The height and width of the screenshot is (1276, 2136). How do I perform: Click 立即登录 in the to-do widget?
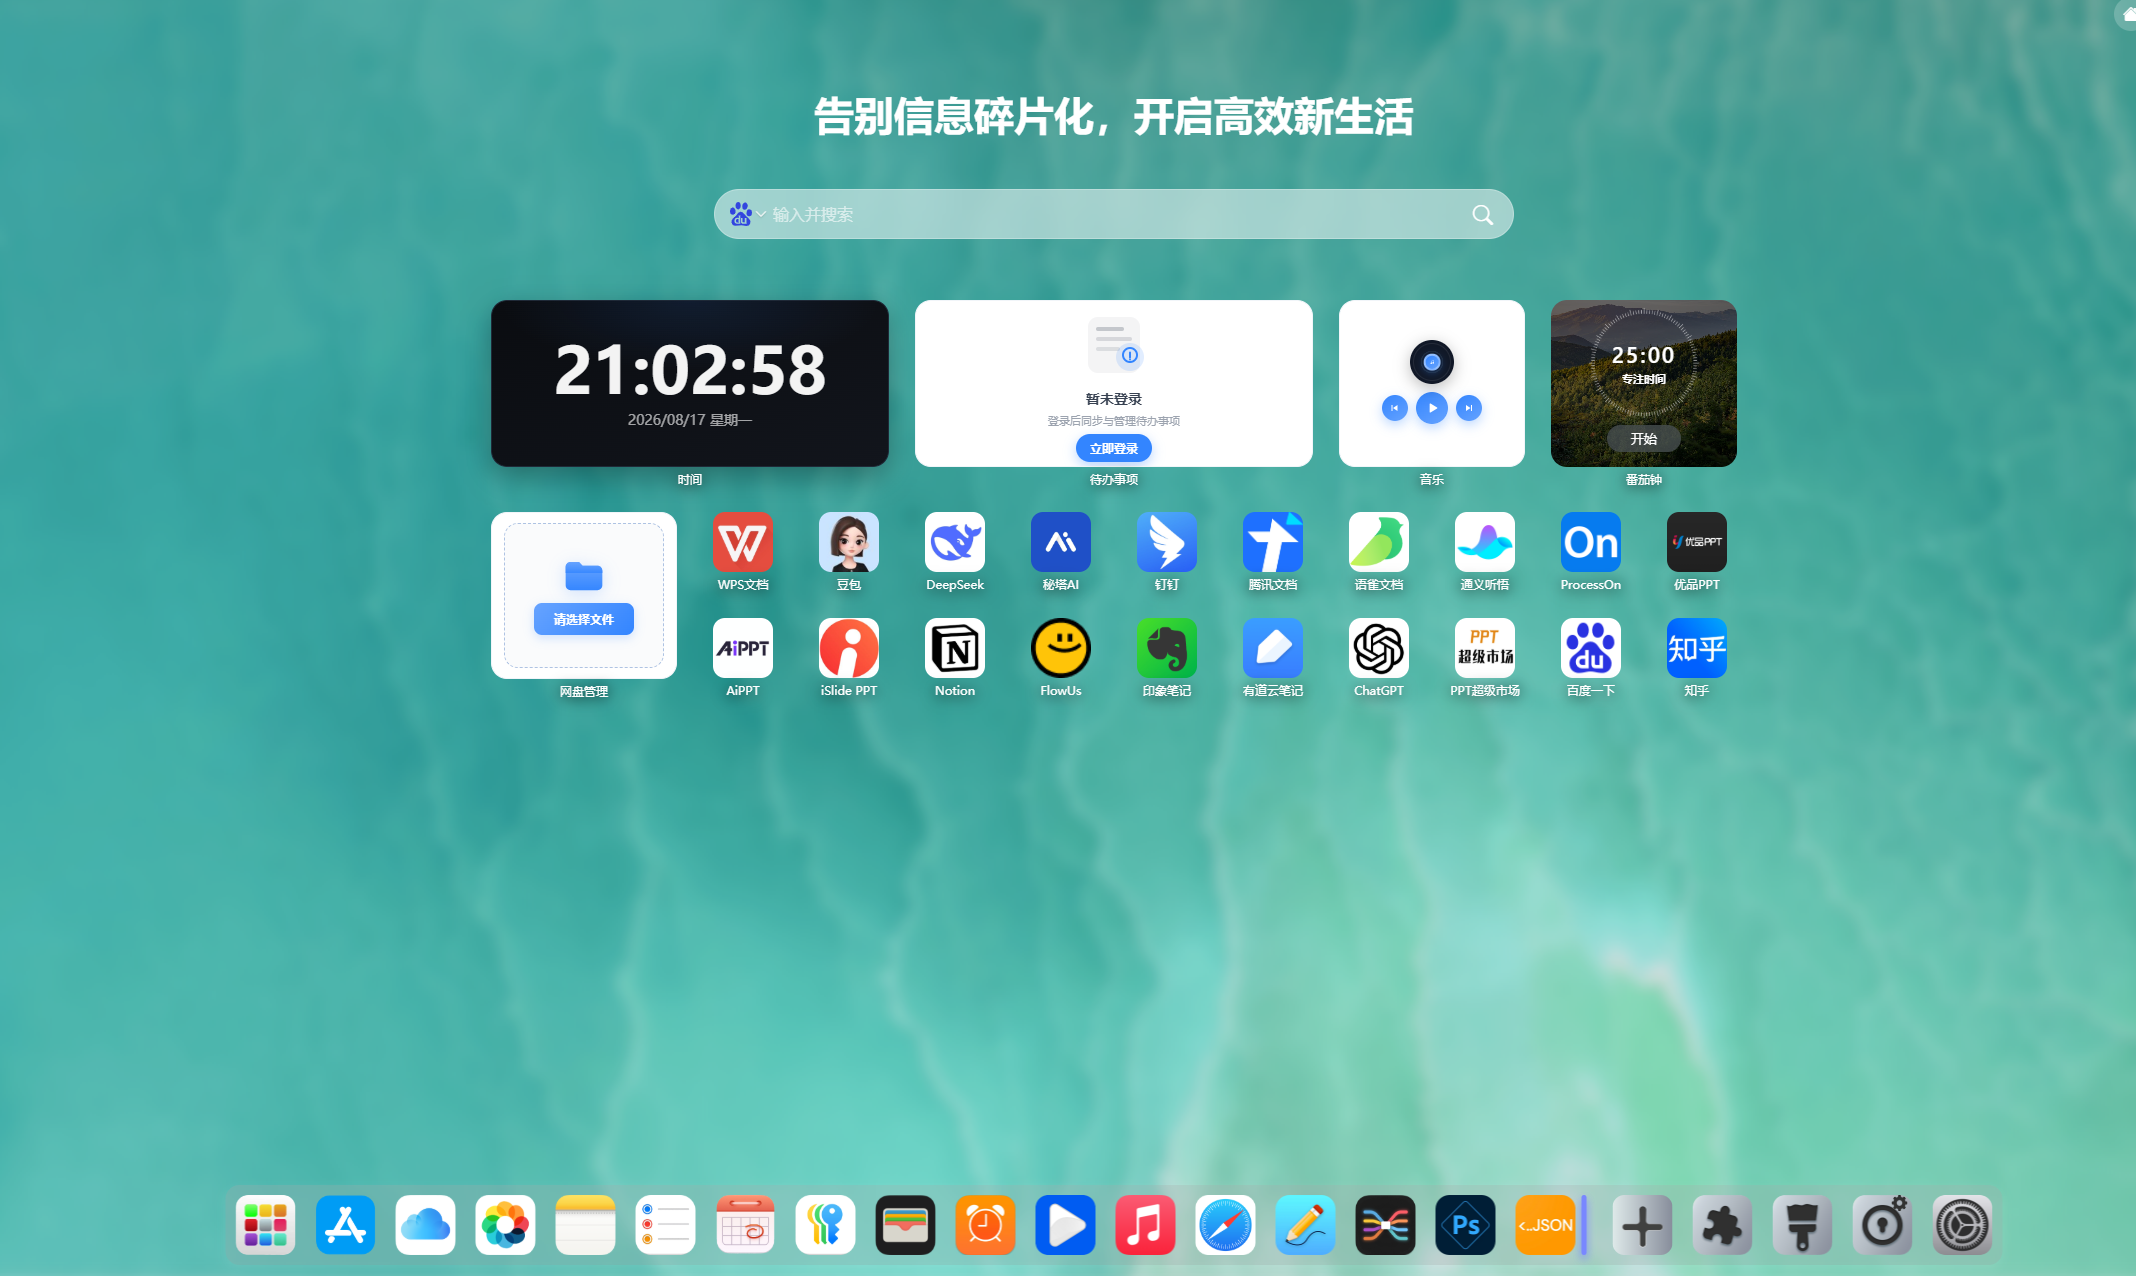coord(1114,448)
